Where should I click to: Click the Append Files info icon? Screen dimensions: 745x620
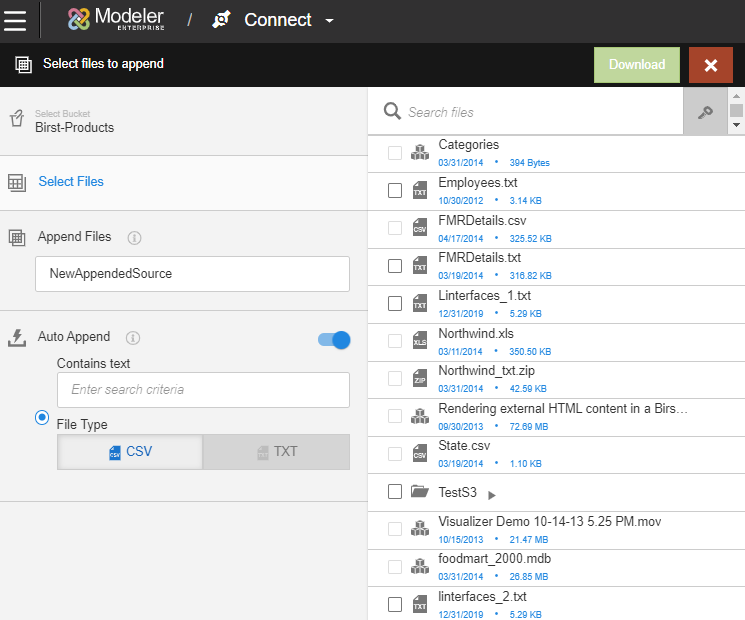(134, 238)
